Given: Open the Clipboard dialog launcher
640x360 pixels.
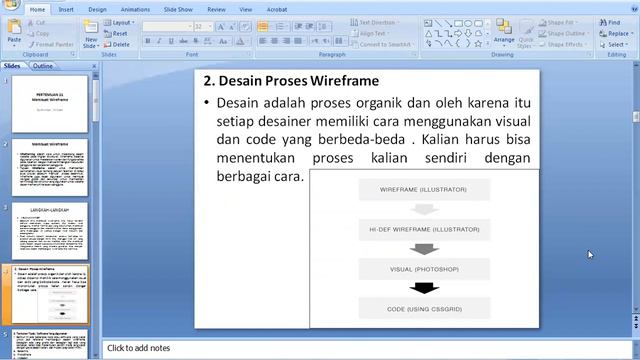Looking at the screenshot, I should click(73, 54).
